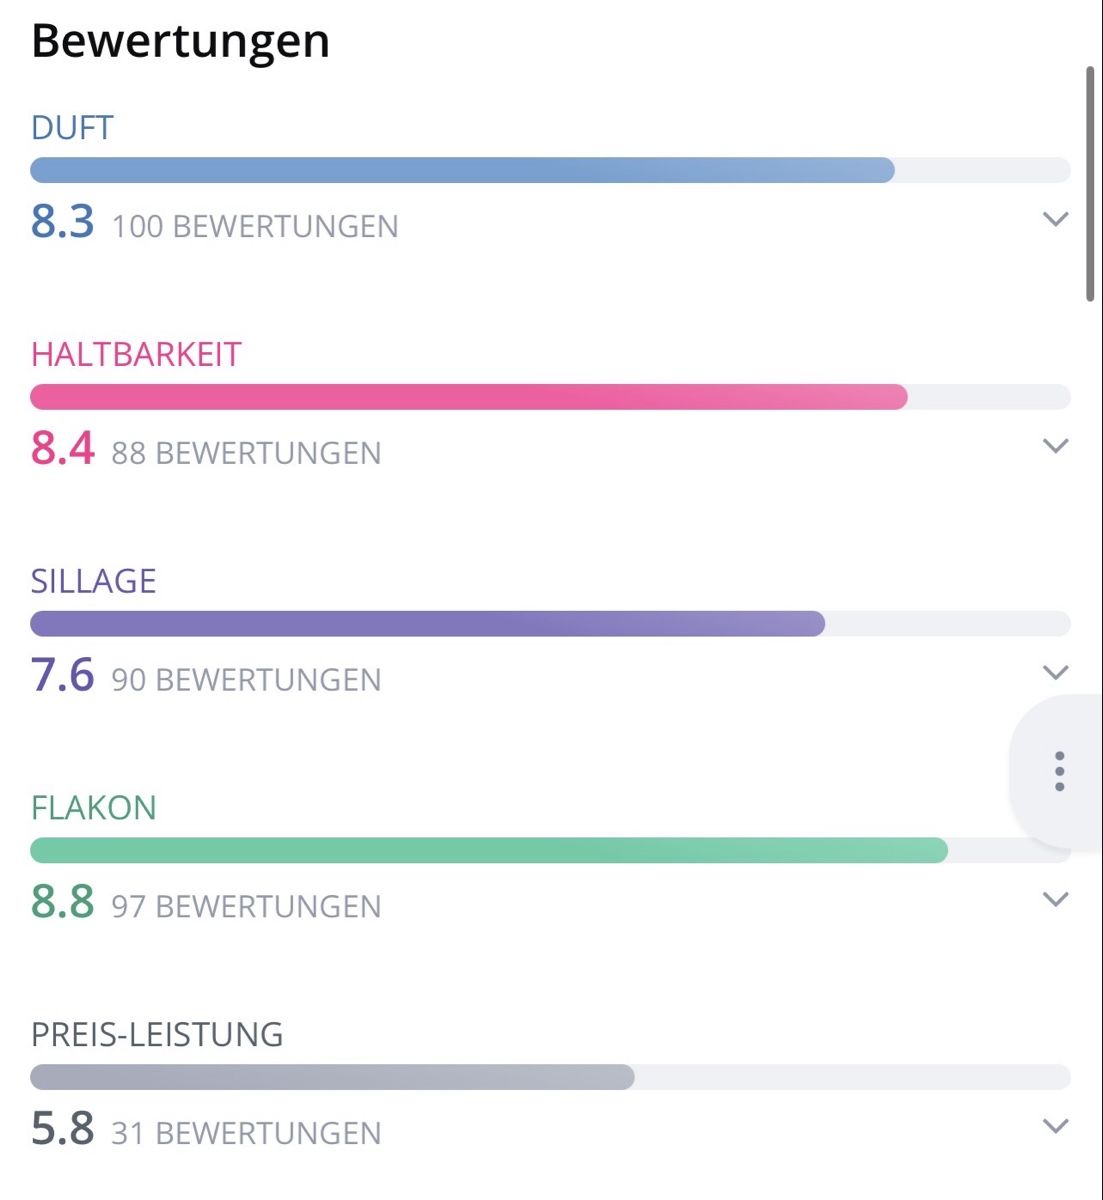The image size is (1103, 1200).
Task: Expand the Flakon rating details chevron
Action: tap(1056, 900)
